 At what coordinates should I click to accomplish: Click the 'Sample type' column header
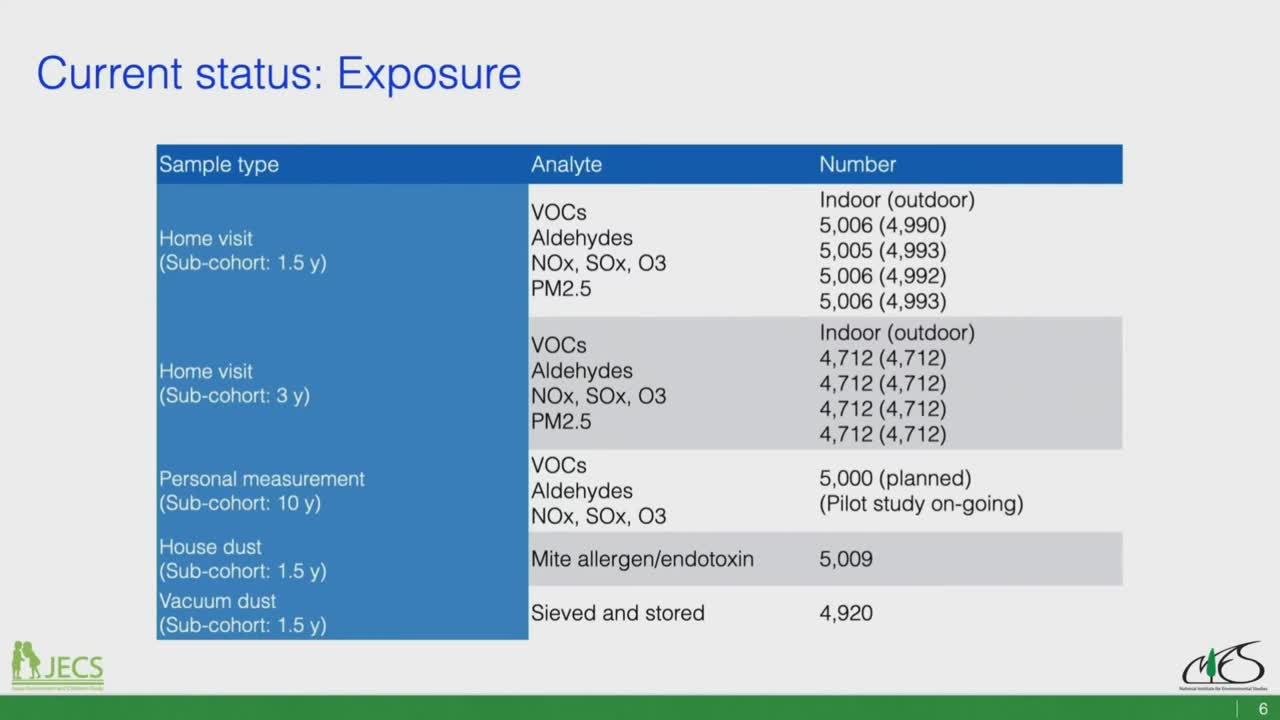(219, 165)
